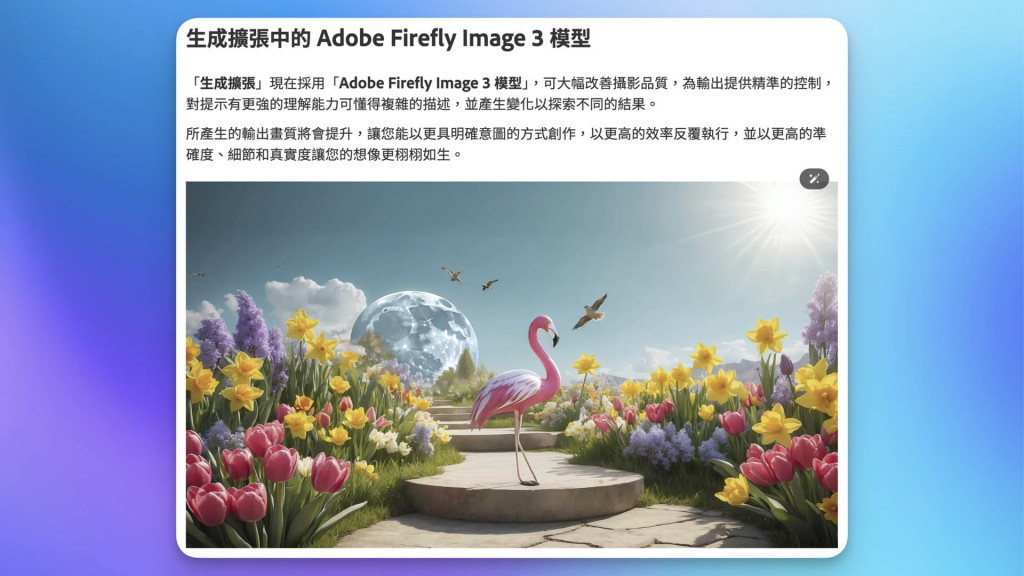Click the second paragraph starting 所產生的輸出畫質
1024x576 pixels.
click(506, 144)
